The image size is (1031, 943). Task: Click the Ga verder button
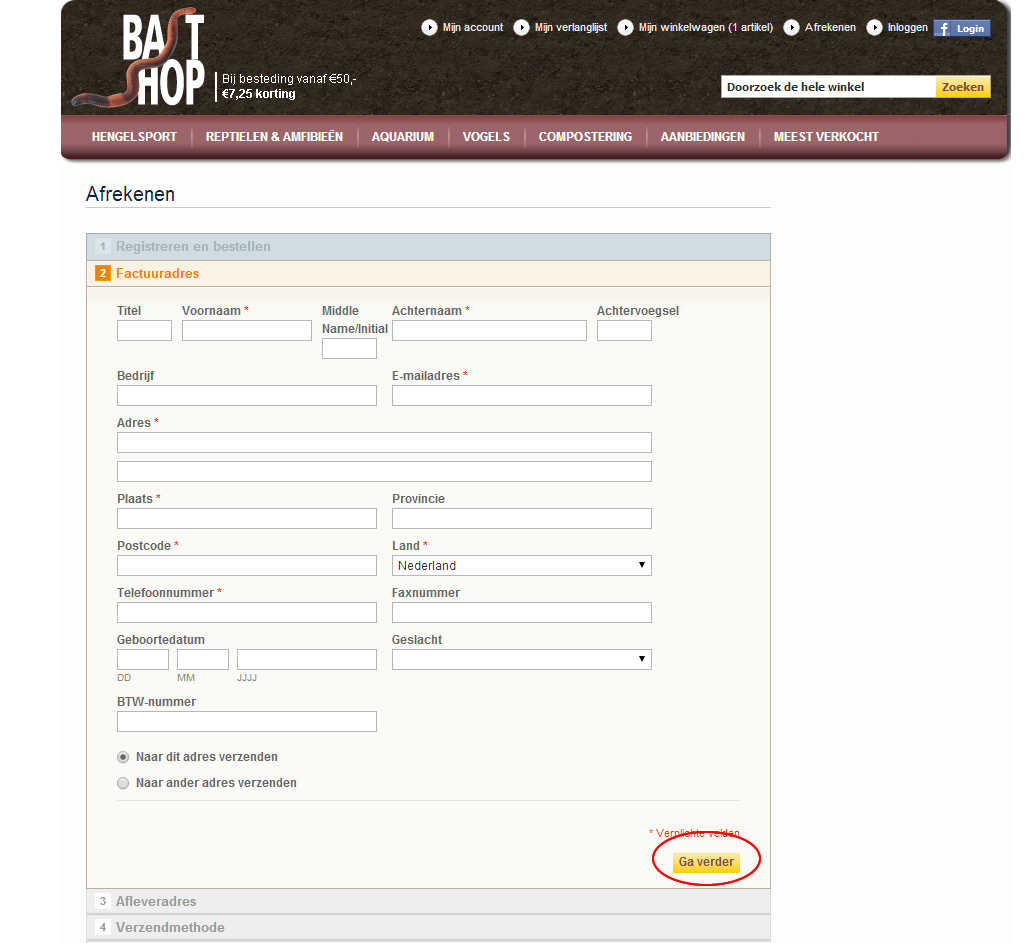[x=706, y=862]
